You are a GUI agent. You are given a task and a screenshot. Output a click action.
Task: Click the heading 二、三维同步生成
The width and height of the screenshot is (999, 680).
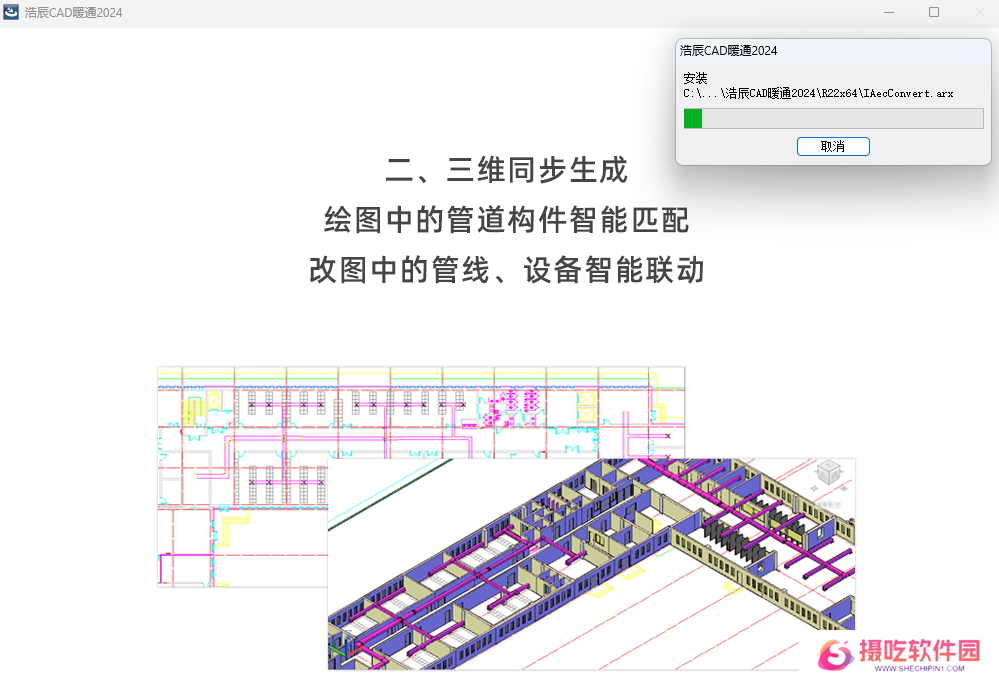tap(507, 170)
